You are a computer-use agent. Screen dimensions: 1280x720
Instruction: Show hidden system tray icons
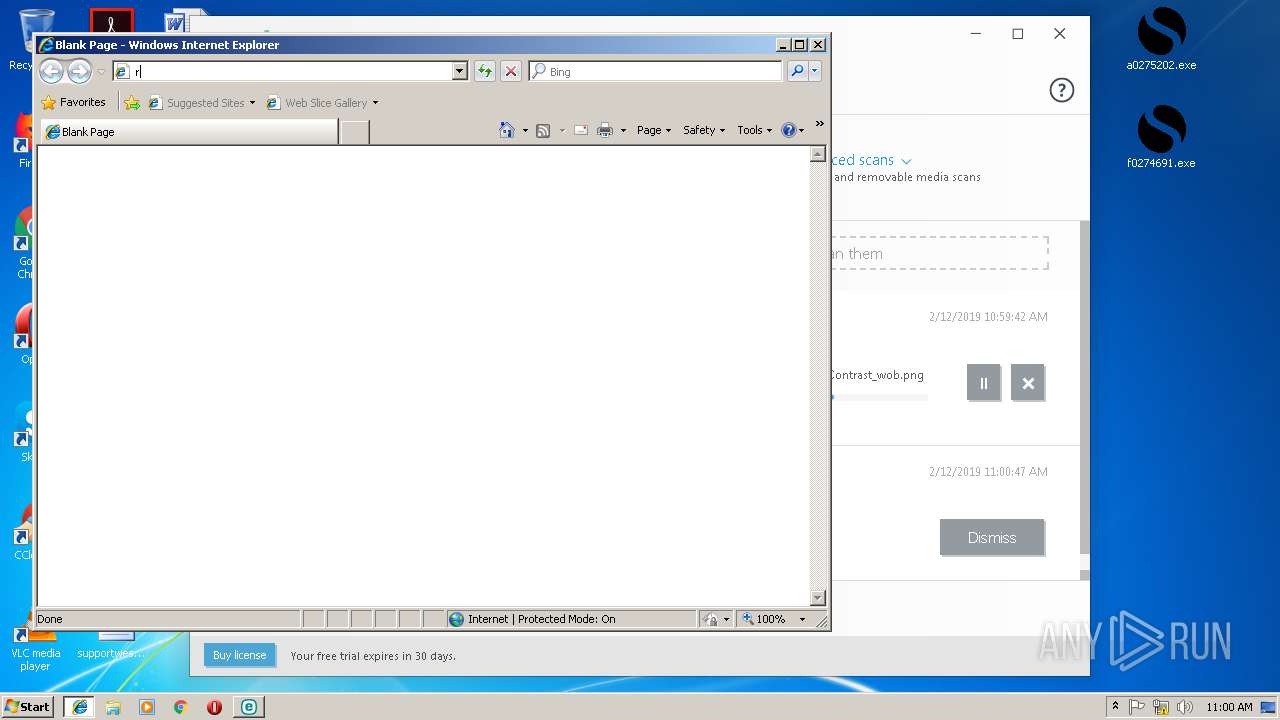(1115, 707)
